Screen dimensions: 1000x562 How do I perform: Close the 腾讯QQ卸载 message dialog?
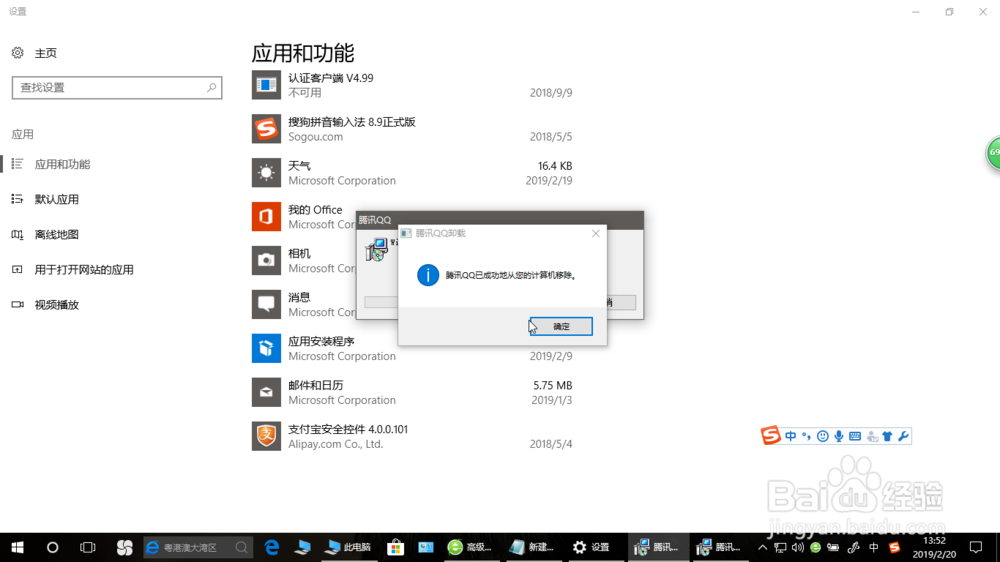point(596,233)
